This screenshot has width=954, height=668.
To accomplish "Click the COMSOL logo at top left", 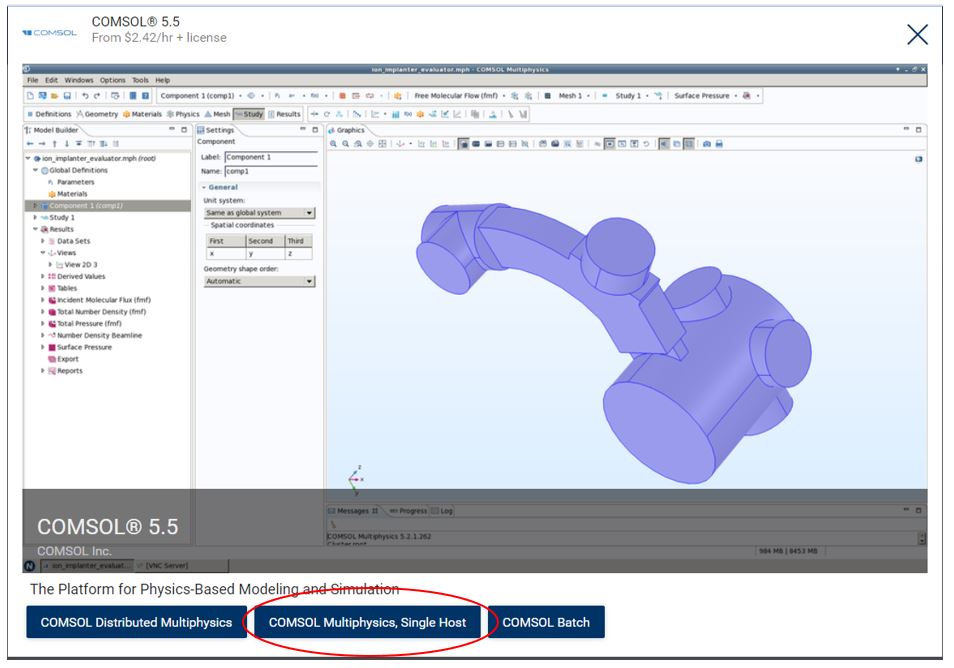I will point(49,33).
